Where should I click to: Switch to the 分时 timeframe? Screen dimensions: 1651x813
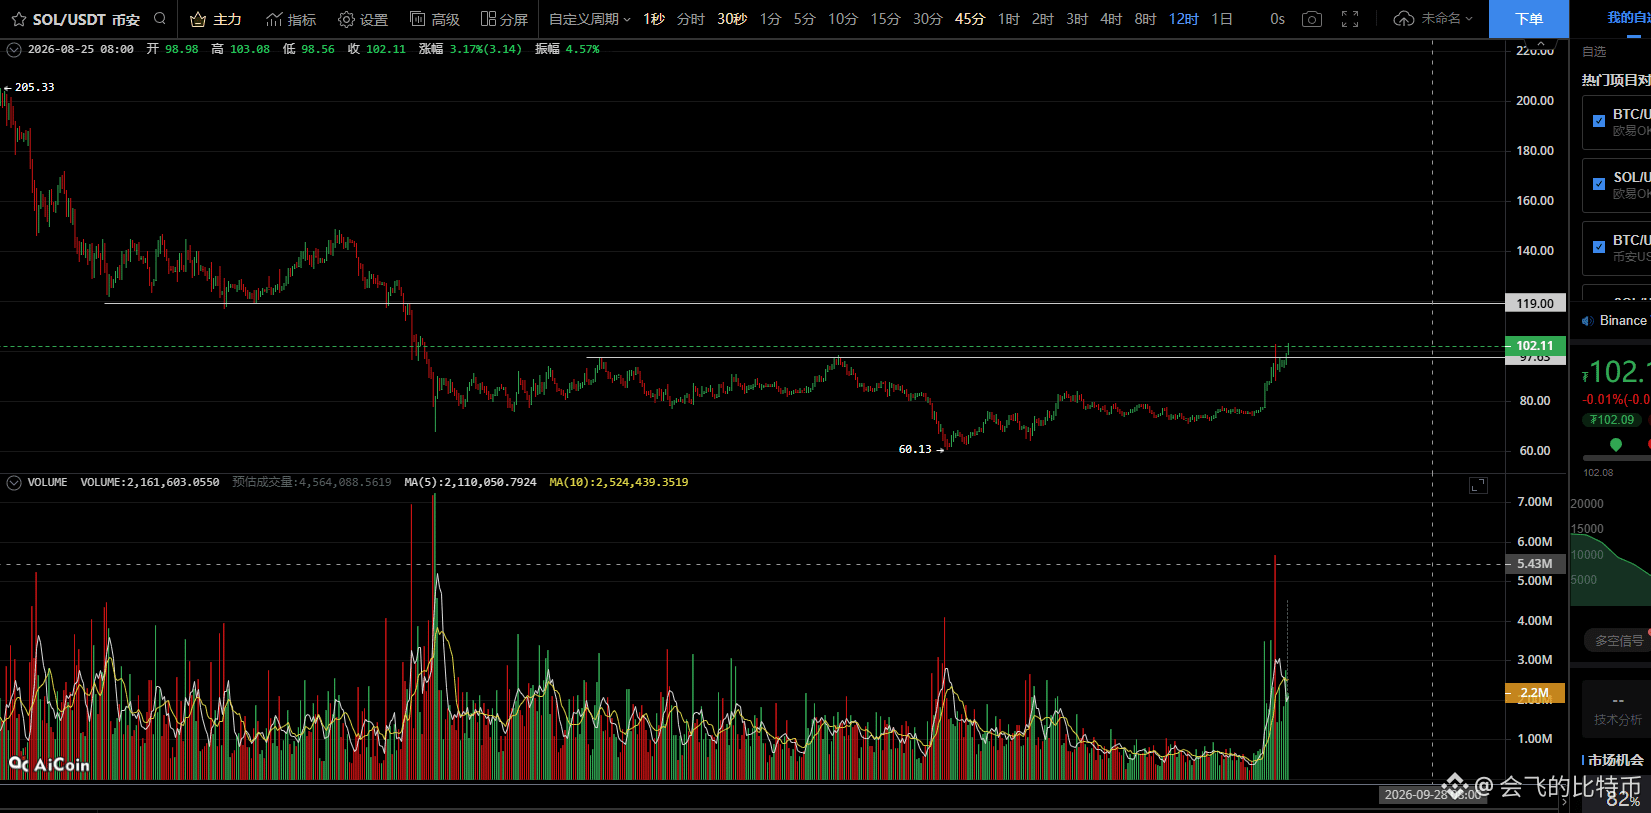690,19
